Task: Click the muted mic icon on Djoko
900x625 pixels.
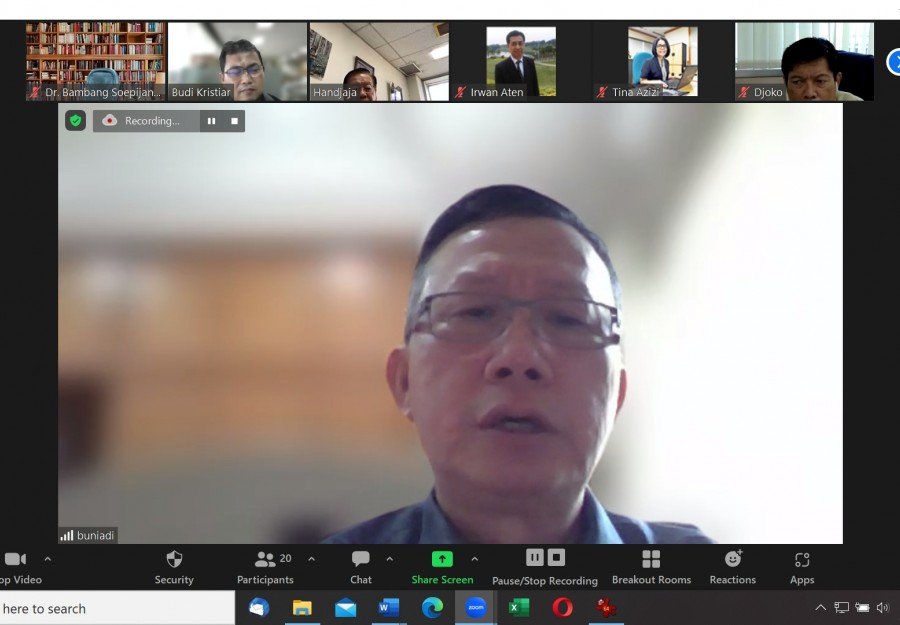Action: (744, 92)
